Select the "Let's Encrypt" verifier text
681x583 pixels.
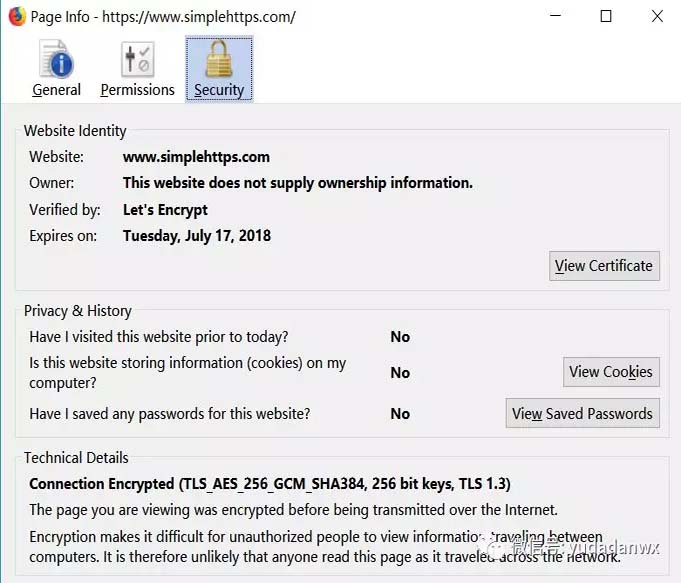click(x=165, y=210)
